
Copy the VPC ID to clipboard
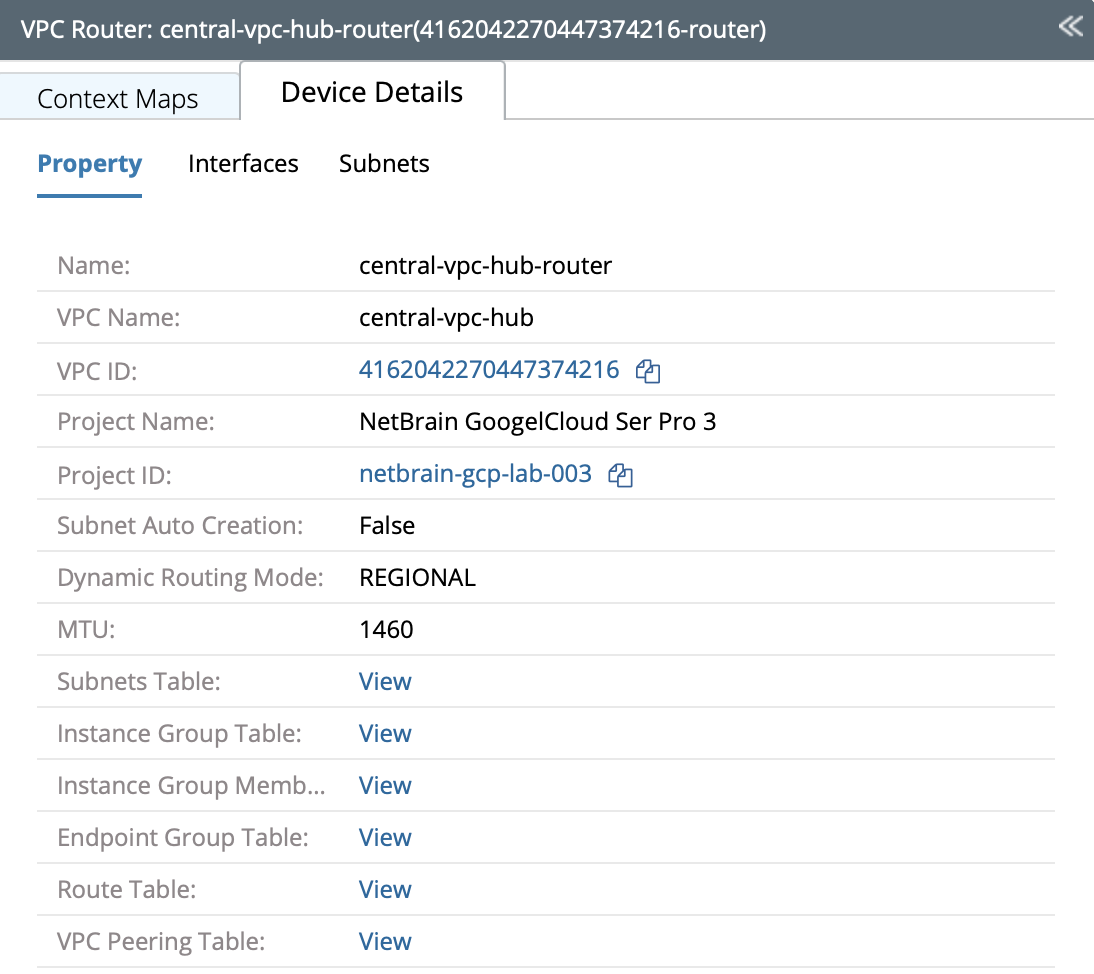point(649,371)
